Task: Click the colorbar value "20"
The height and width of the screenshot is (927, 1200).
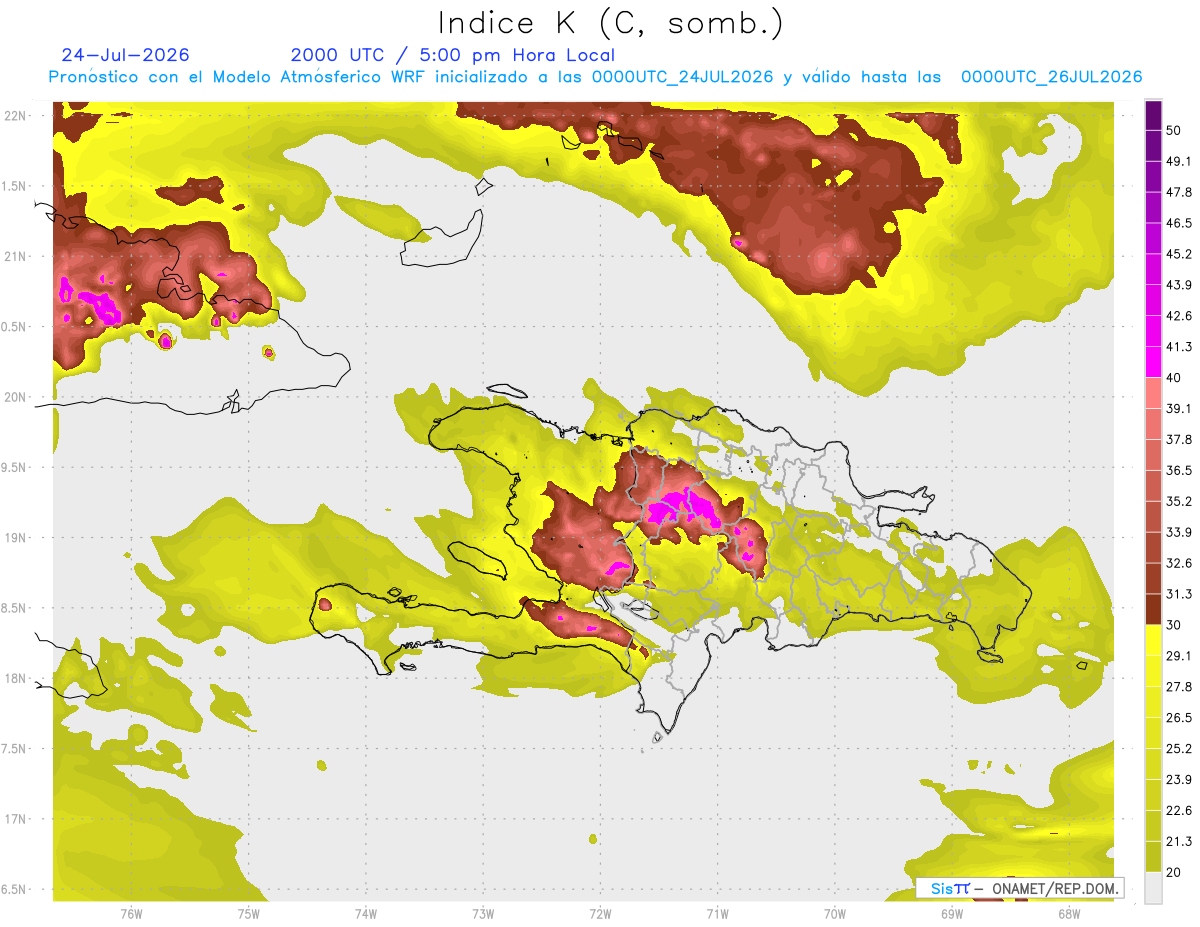Action: [x=1175, y=873]
